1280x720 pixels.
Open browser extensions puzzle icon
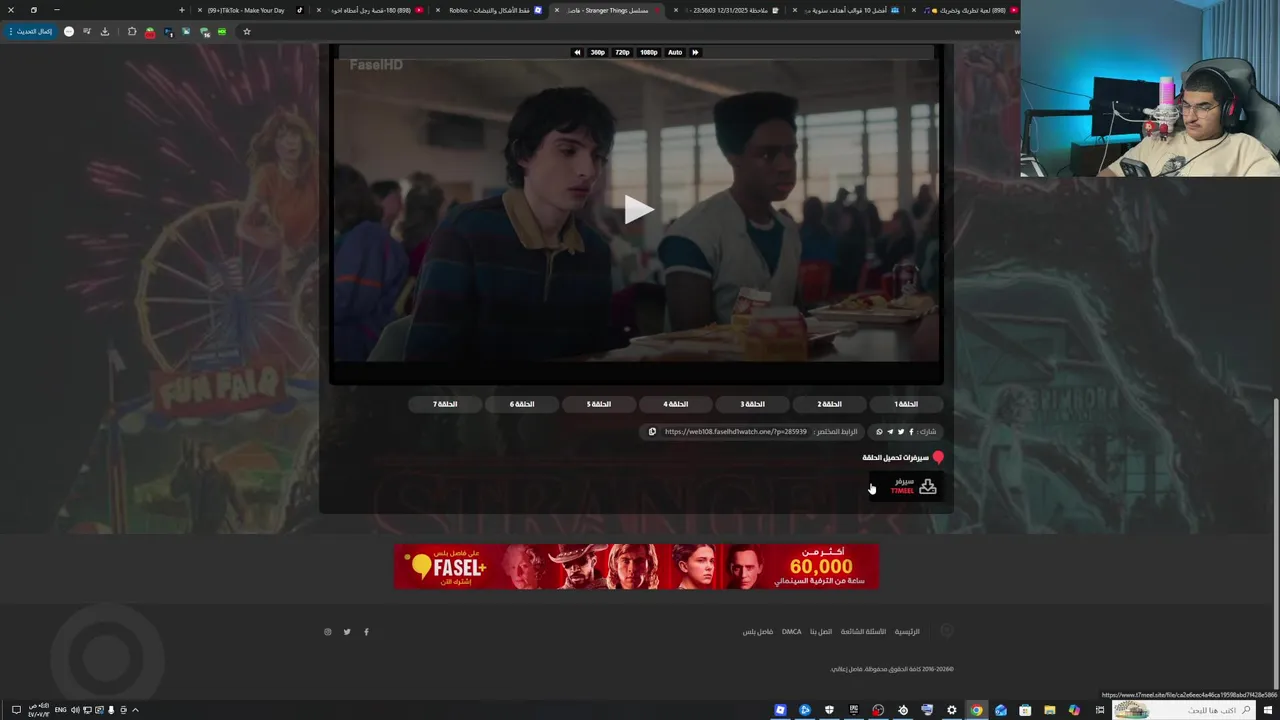point(131,31)
